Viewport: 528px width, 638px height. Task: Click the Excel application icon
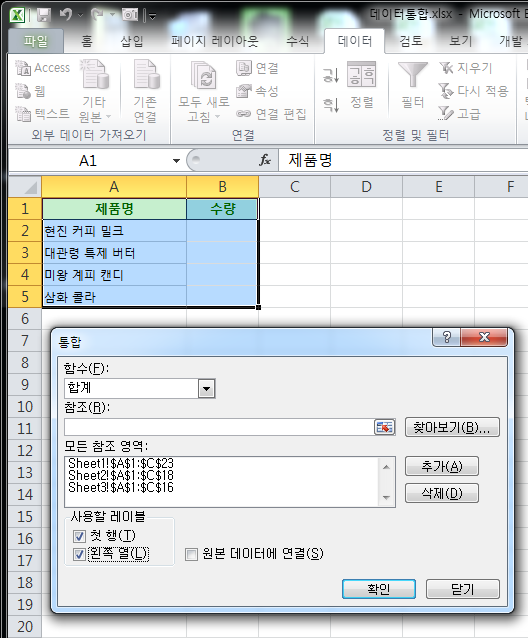tap(17, 15)
